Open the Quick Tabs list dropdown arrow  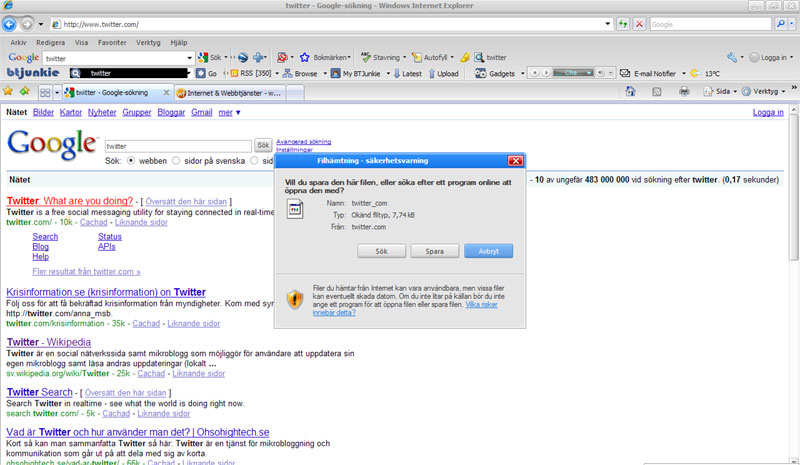pyautogui.click(x=57, y=92)
